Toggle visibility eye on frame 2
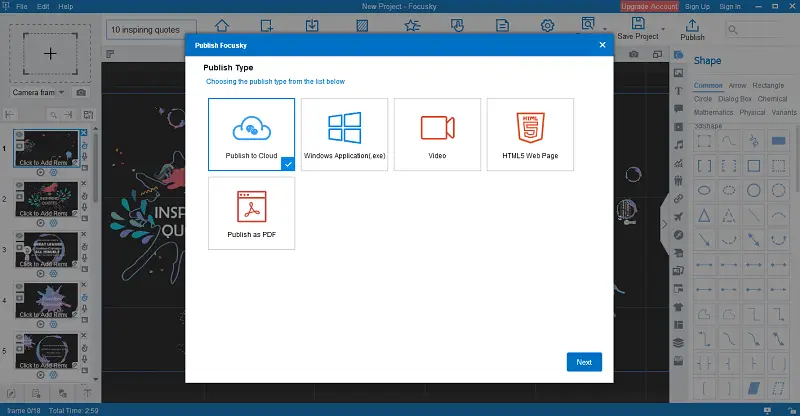The image size is (800, 416). point(19,186)
